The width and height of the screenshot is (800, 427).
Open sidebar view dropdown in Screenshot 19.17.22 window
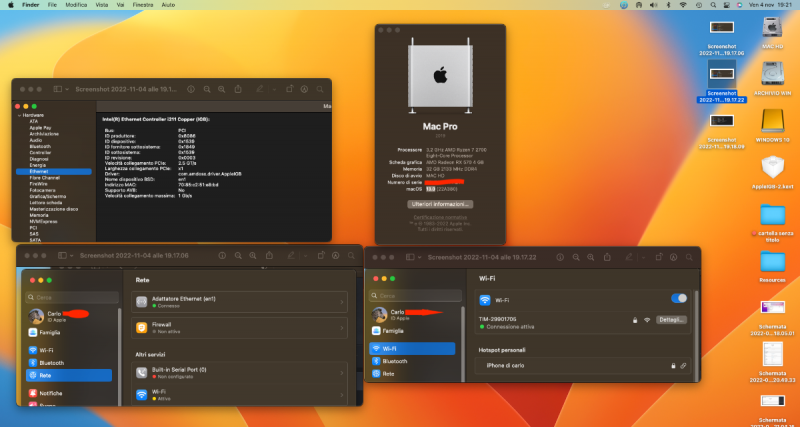pyautogui.click(x=419, y=257)
